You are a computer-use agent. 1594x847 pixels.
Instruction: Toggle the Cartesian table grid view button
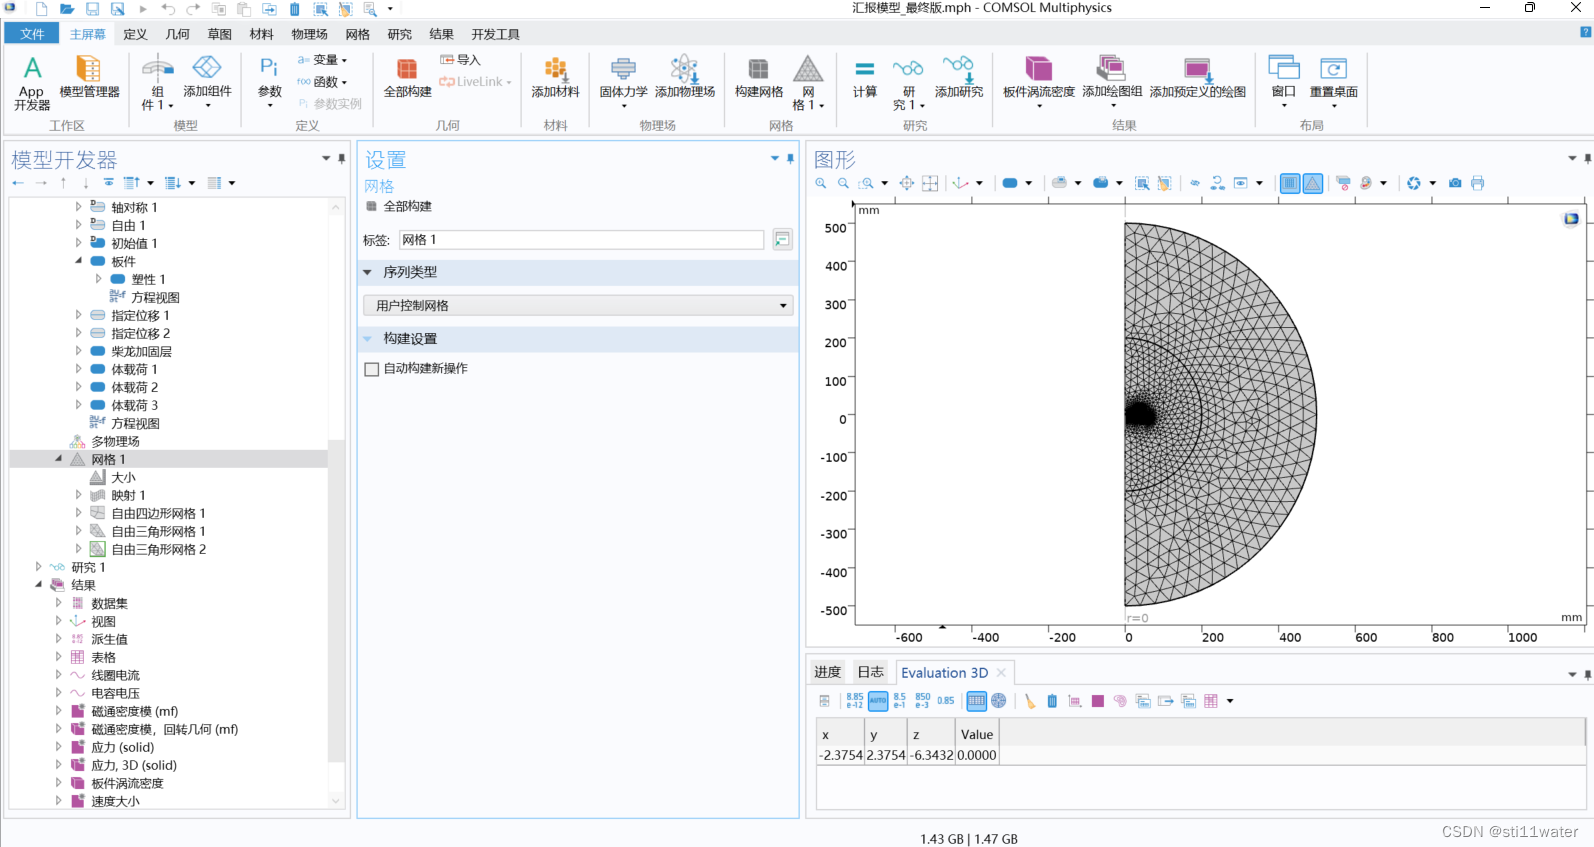pyautogui.click(x=977, y=701)
